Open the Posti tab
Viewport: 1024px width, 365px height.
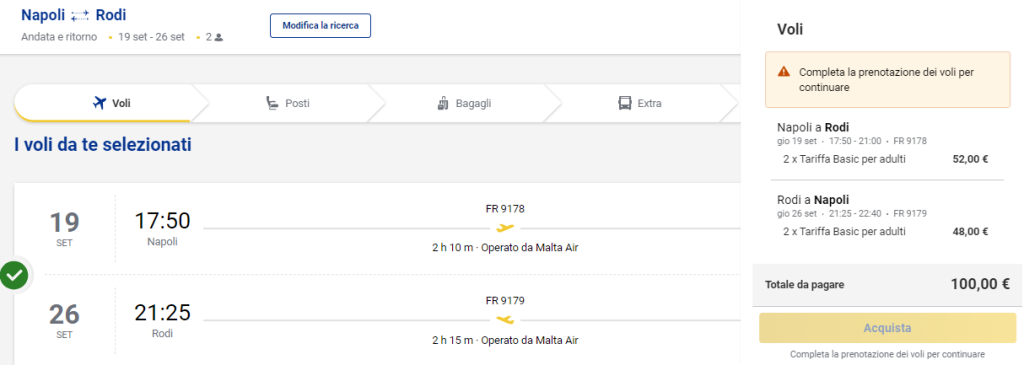pyautogui.click(x=289, y=103)
